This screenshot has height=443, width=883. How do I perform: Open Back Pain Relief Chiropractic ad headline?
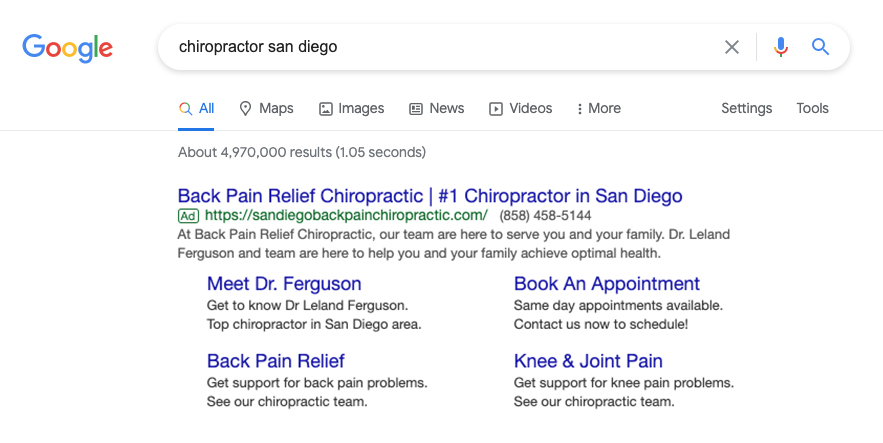(430, 195)
